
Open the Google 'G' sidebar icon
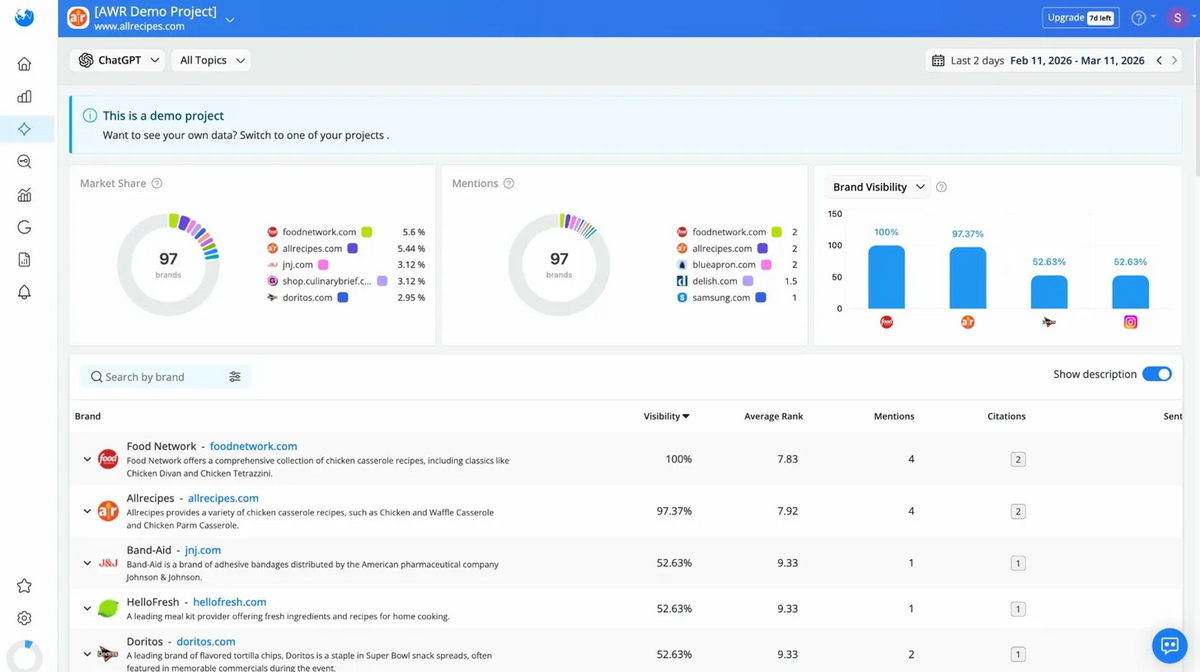(24, 227)
